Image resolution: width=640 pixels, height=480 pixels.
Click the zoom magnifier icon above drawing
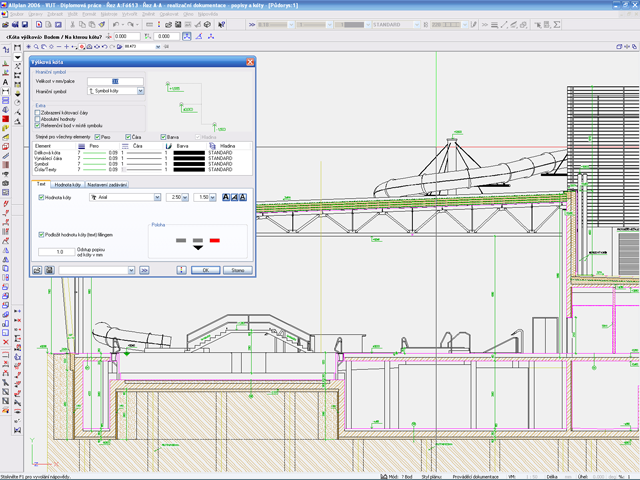pyautogui.click(x=36, y=47)
